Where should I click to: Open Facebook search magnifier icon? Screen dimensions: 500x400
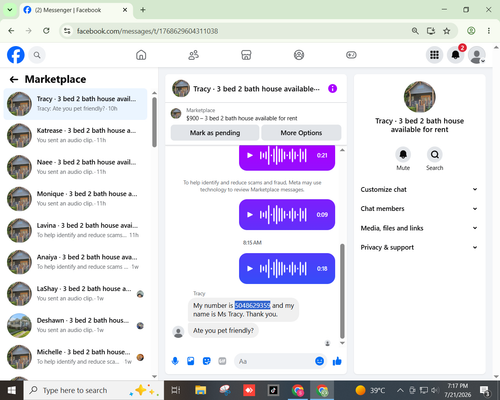click(37, 55)
